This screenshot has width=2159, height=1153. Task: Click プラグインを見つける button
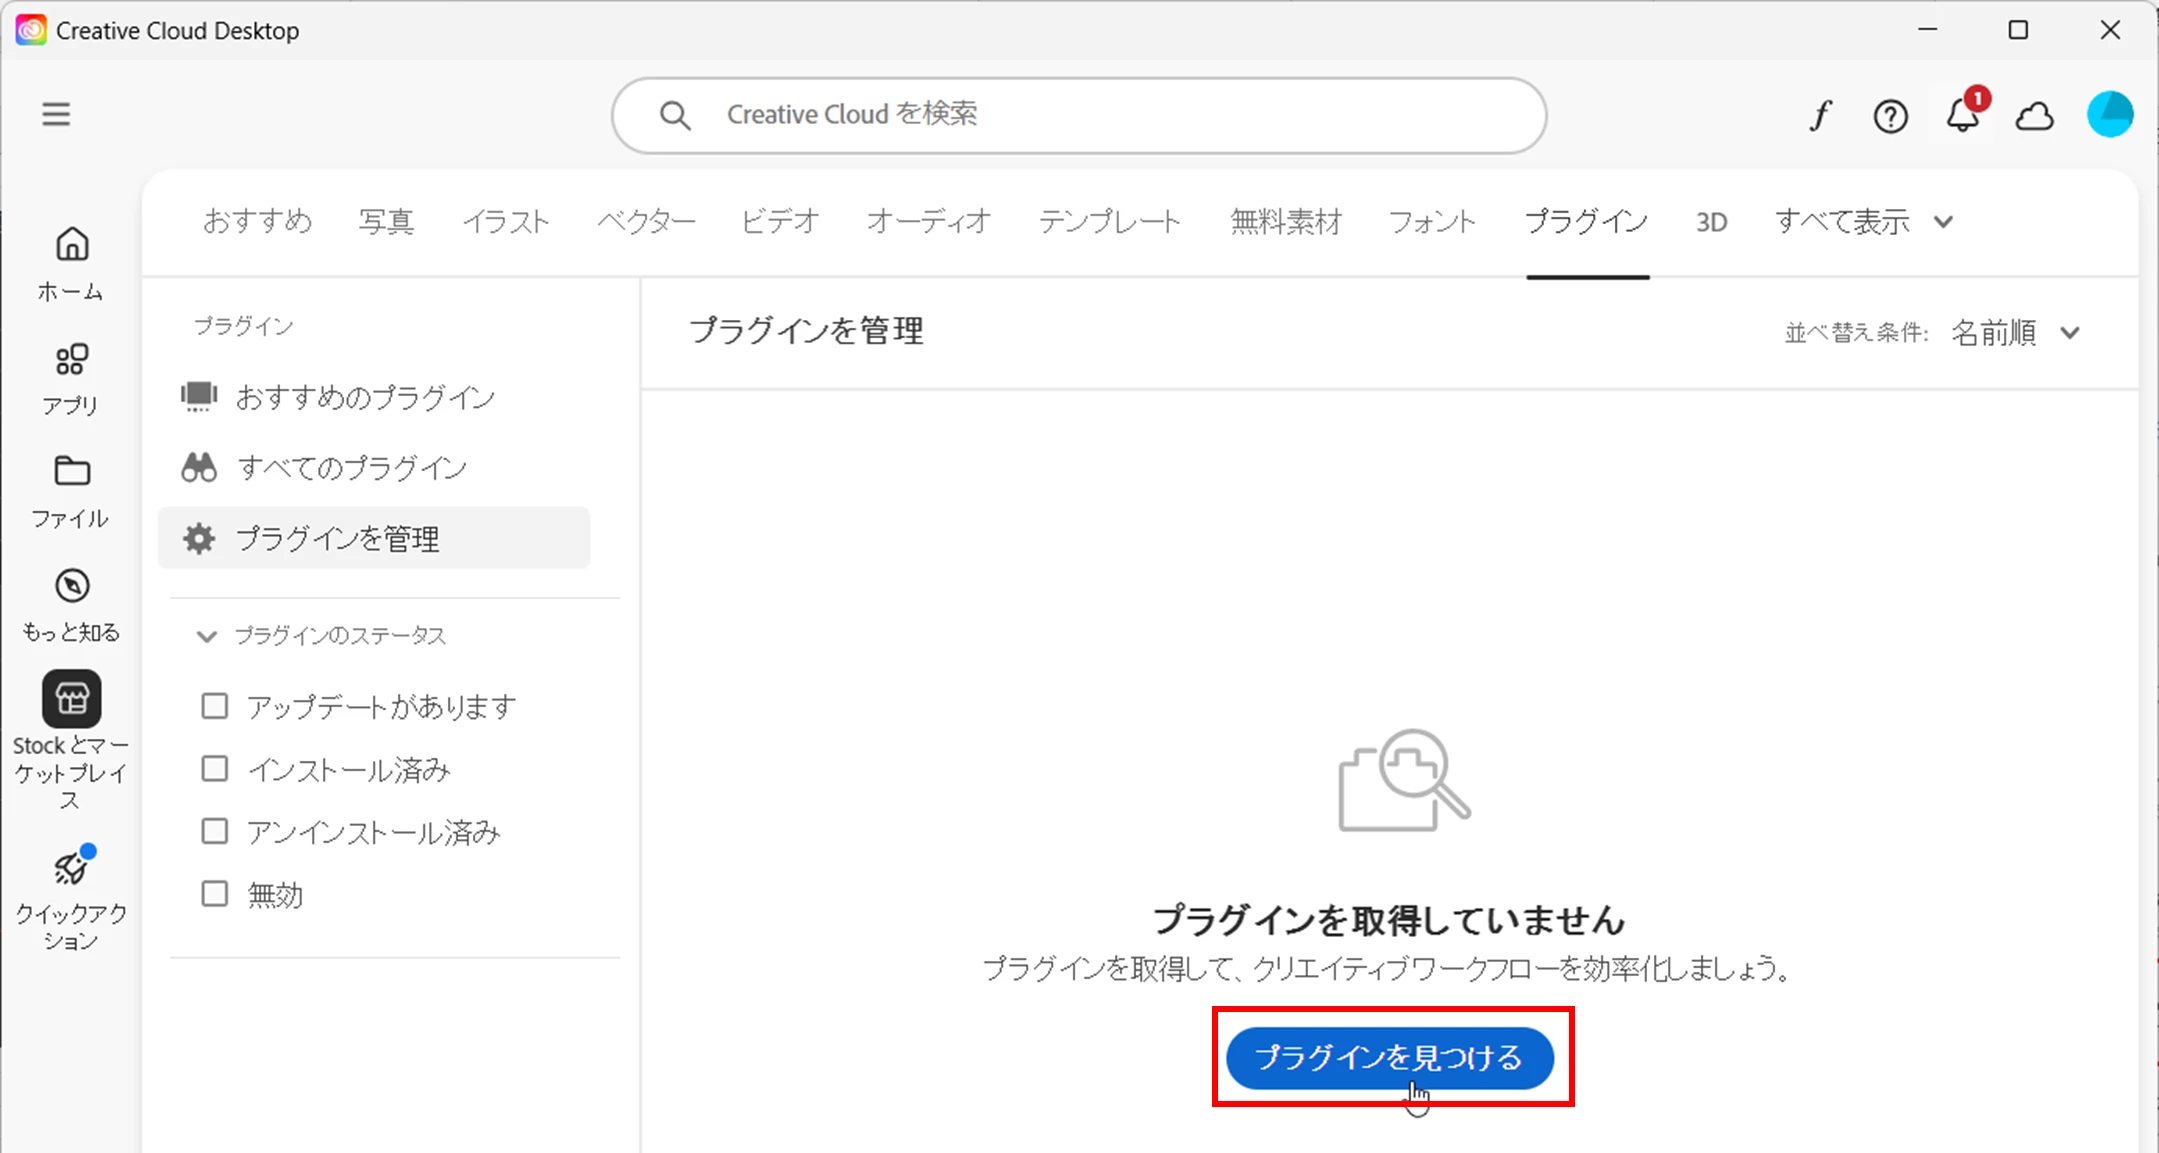pos(1389,1057)
